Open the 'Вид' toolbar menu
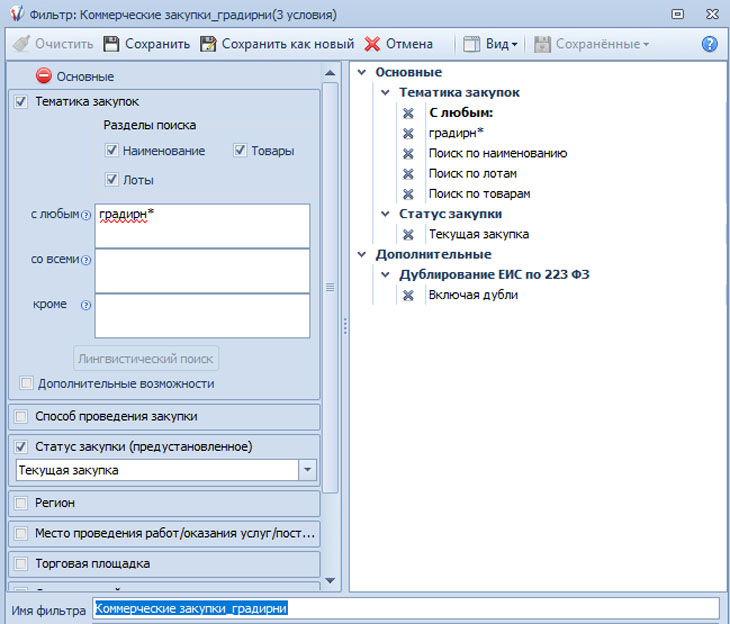This screenshot has height=624, width=730. pos(491,44)
